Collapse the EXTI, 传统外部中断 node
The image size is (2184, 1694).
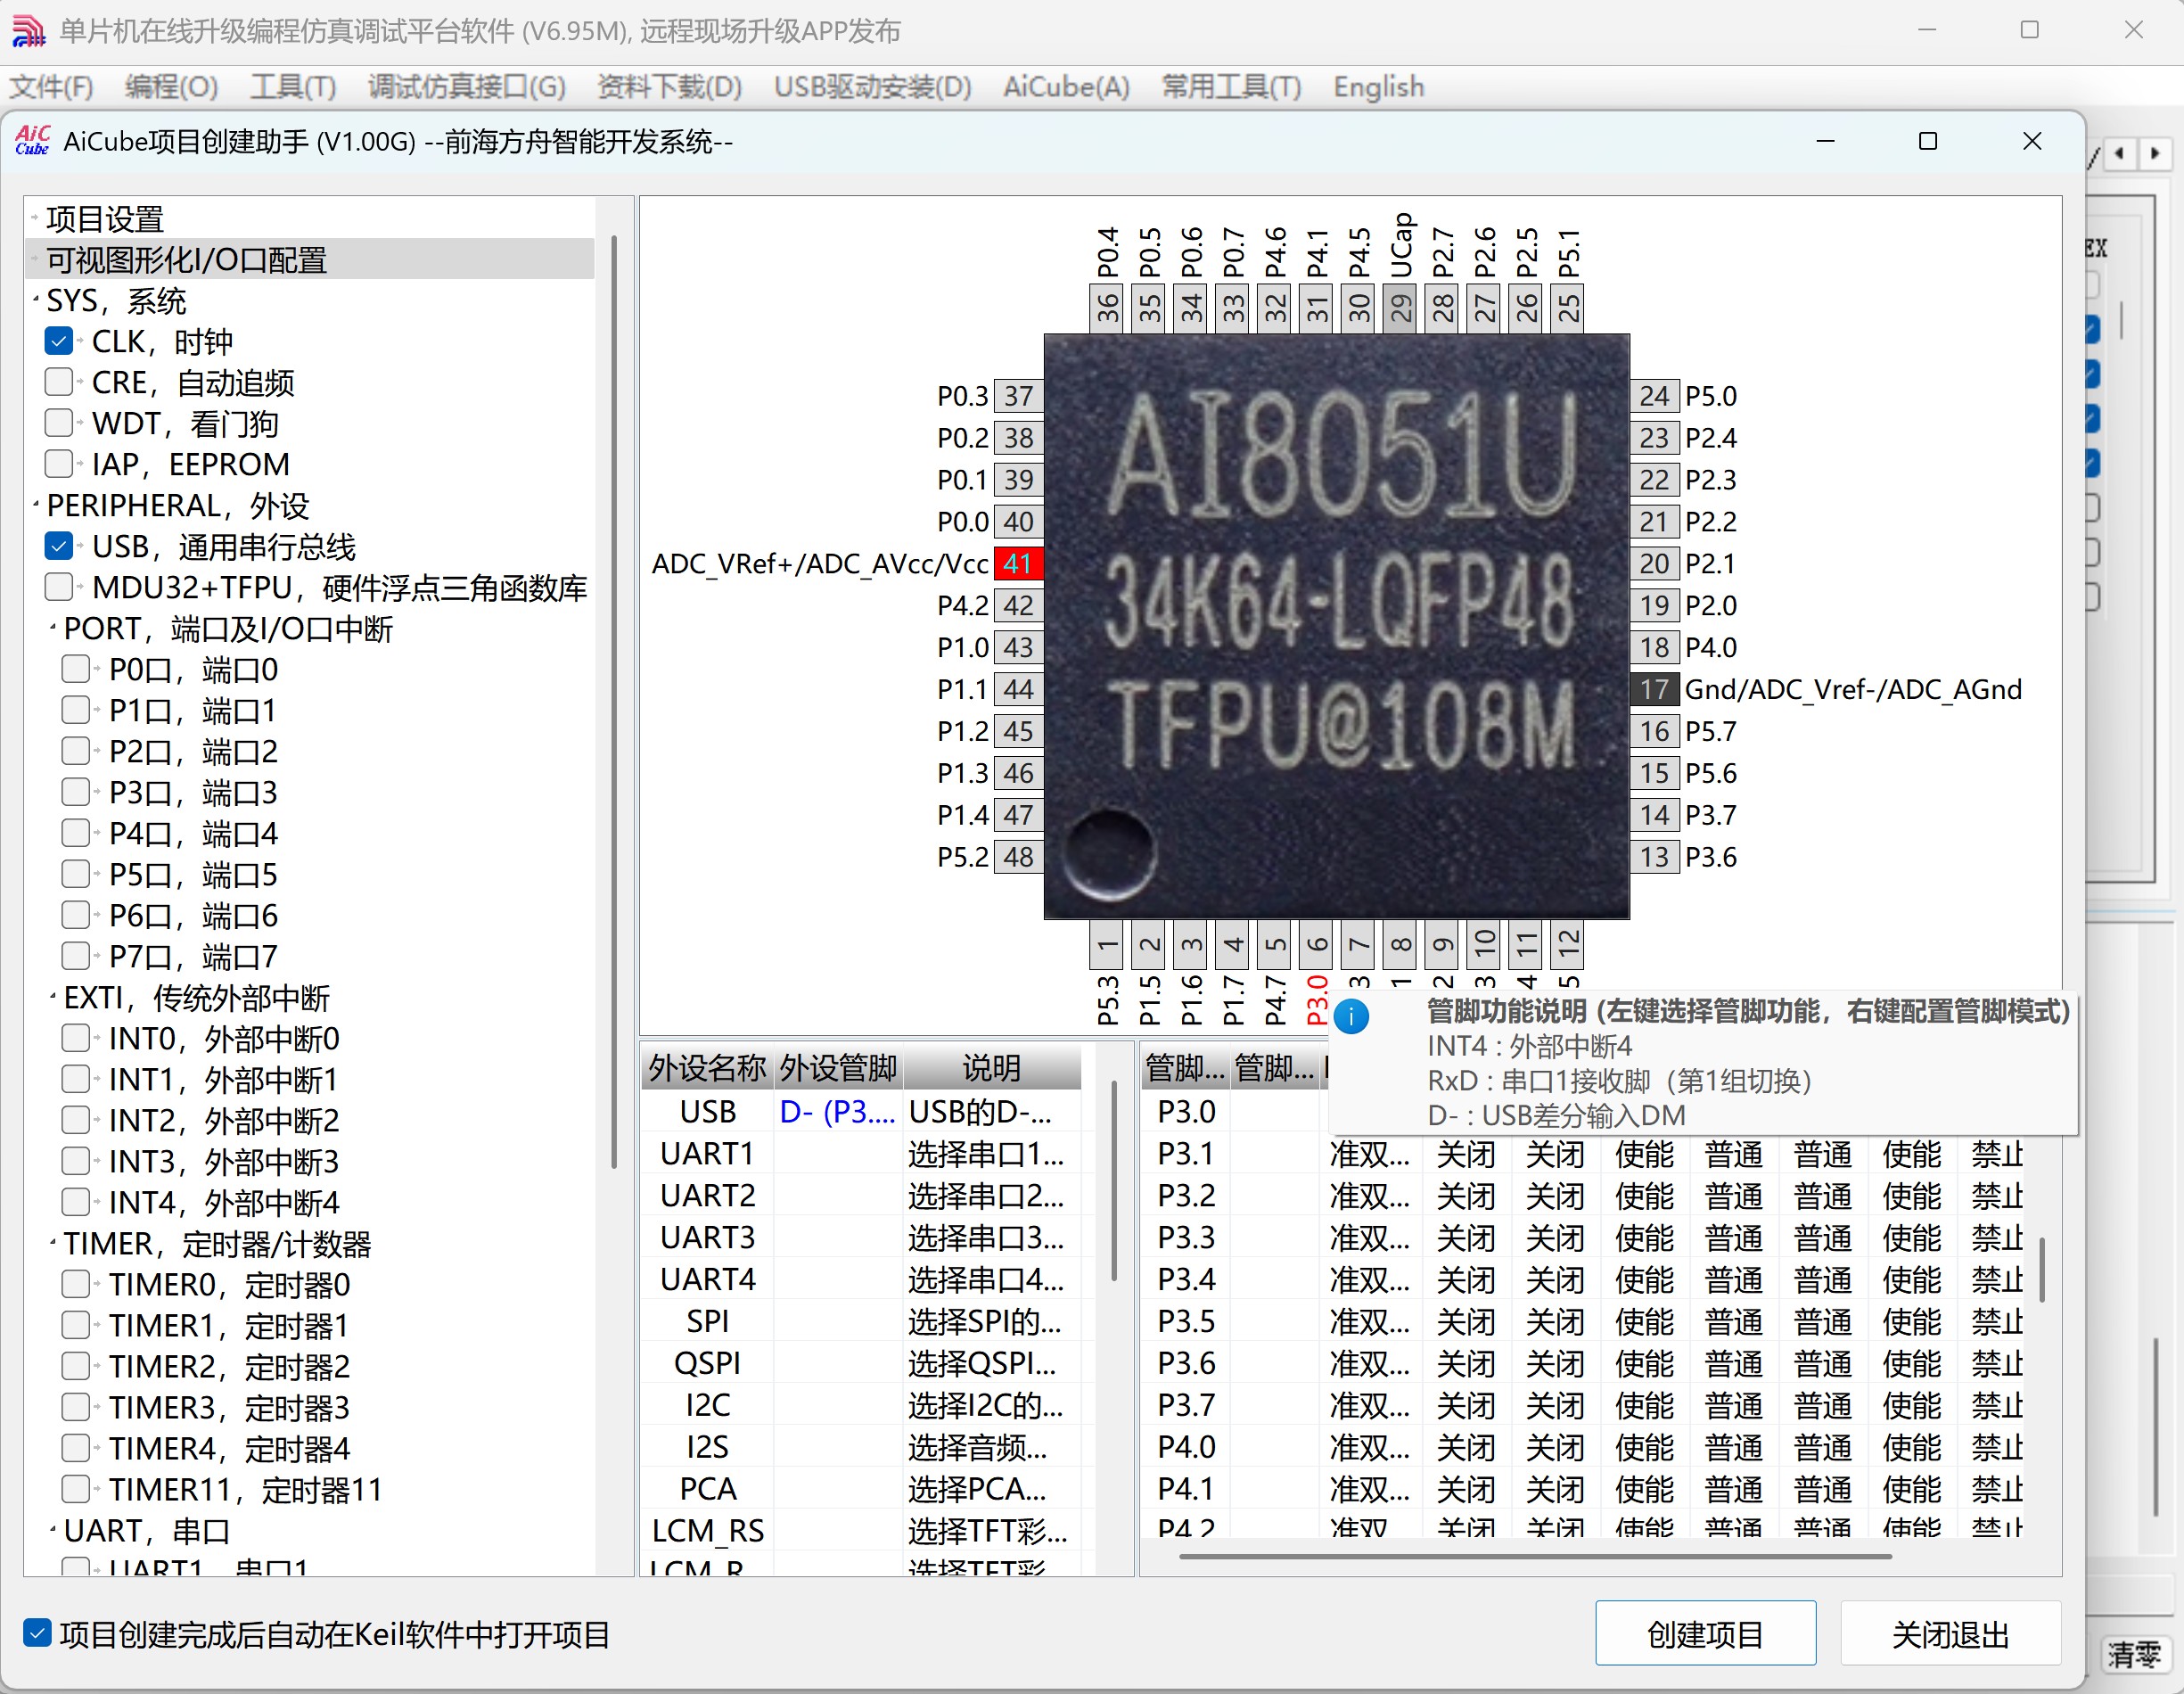(x=53, y=997)
